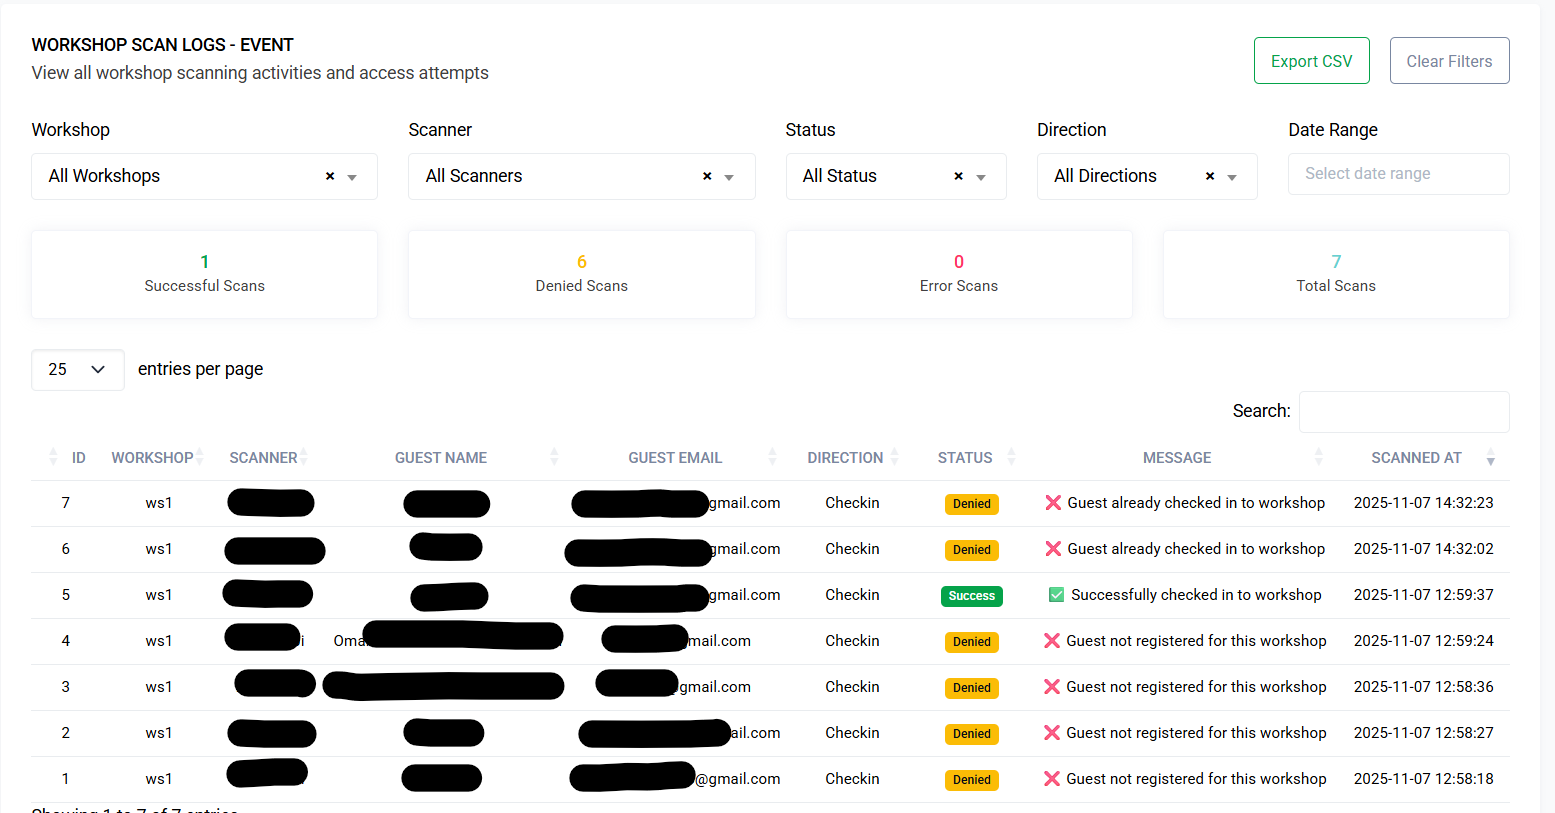Sort by the Guest Name column header
The width and height of the screenshot is (1555, 813).
(x=441, y=458)
